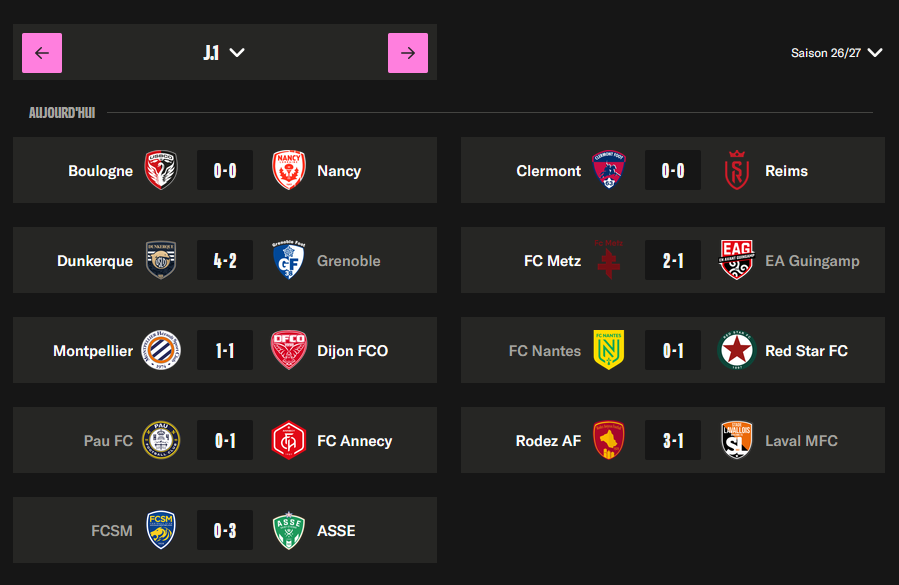Image resolution: width=899 pixels, height=585 pixels.
Task: Open the Rodez AF 3-1 Laval score
Action: (673, 440)
